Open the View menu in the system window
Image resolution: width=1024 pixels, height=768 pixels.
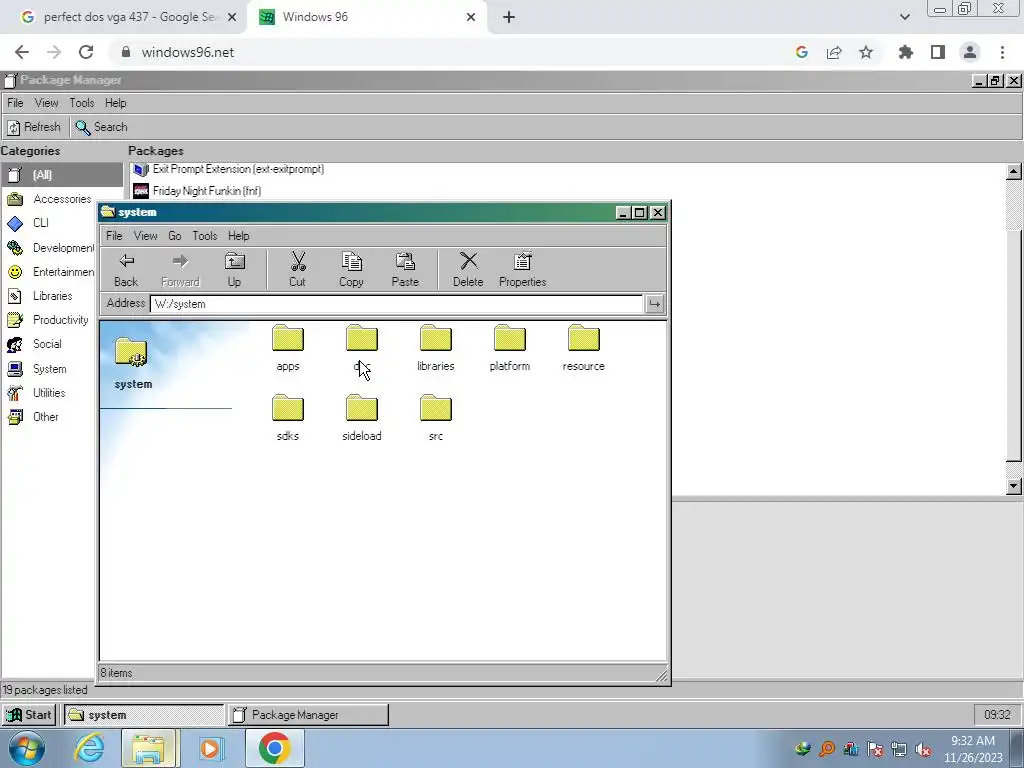pyautogui.click(x=146, y=236)
